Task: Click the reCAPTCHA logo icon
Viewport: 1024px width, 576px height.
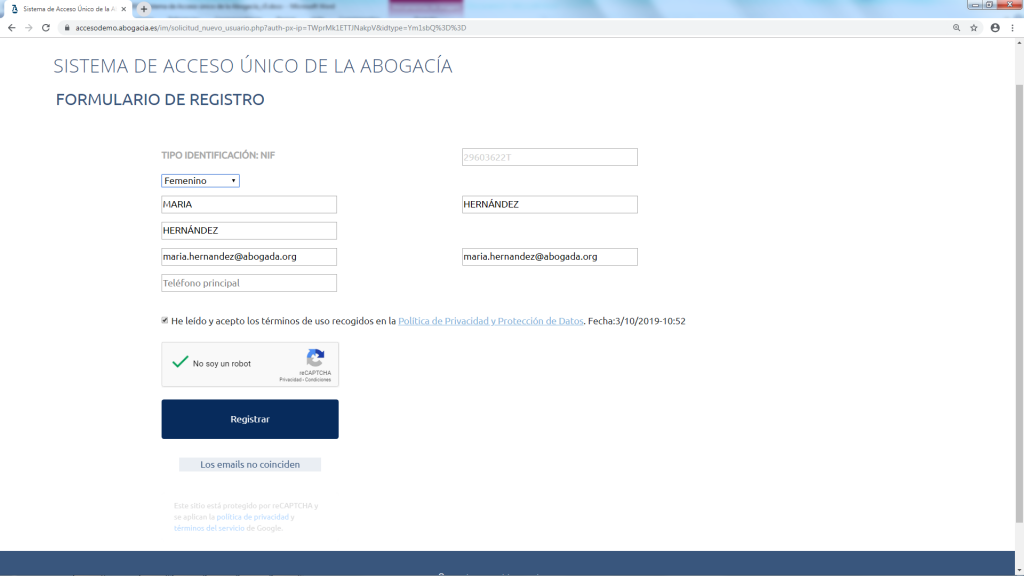Action: pyautogui.click(x=315, y=358)
